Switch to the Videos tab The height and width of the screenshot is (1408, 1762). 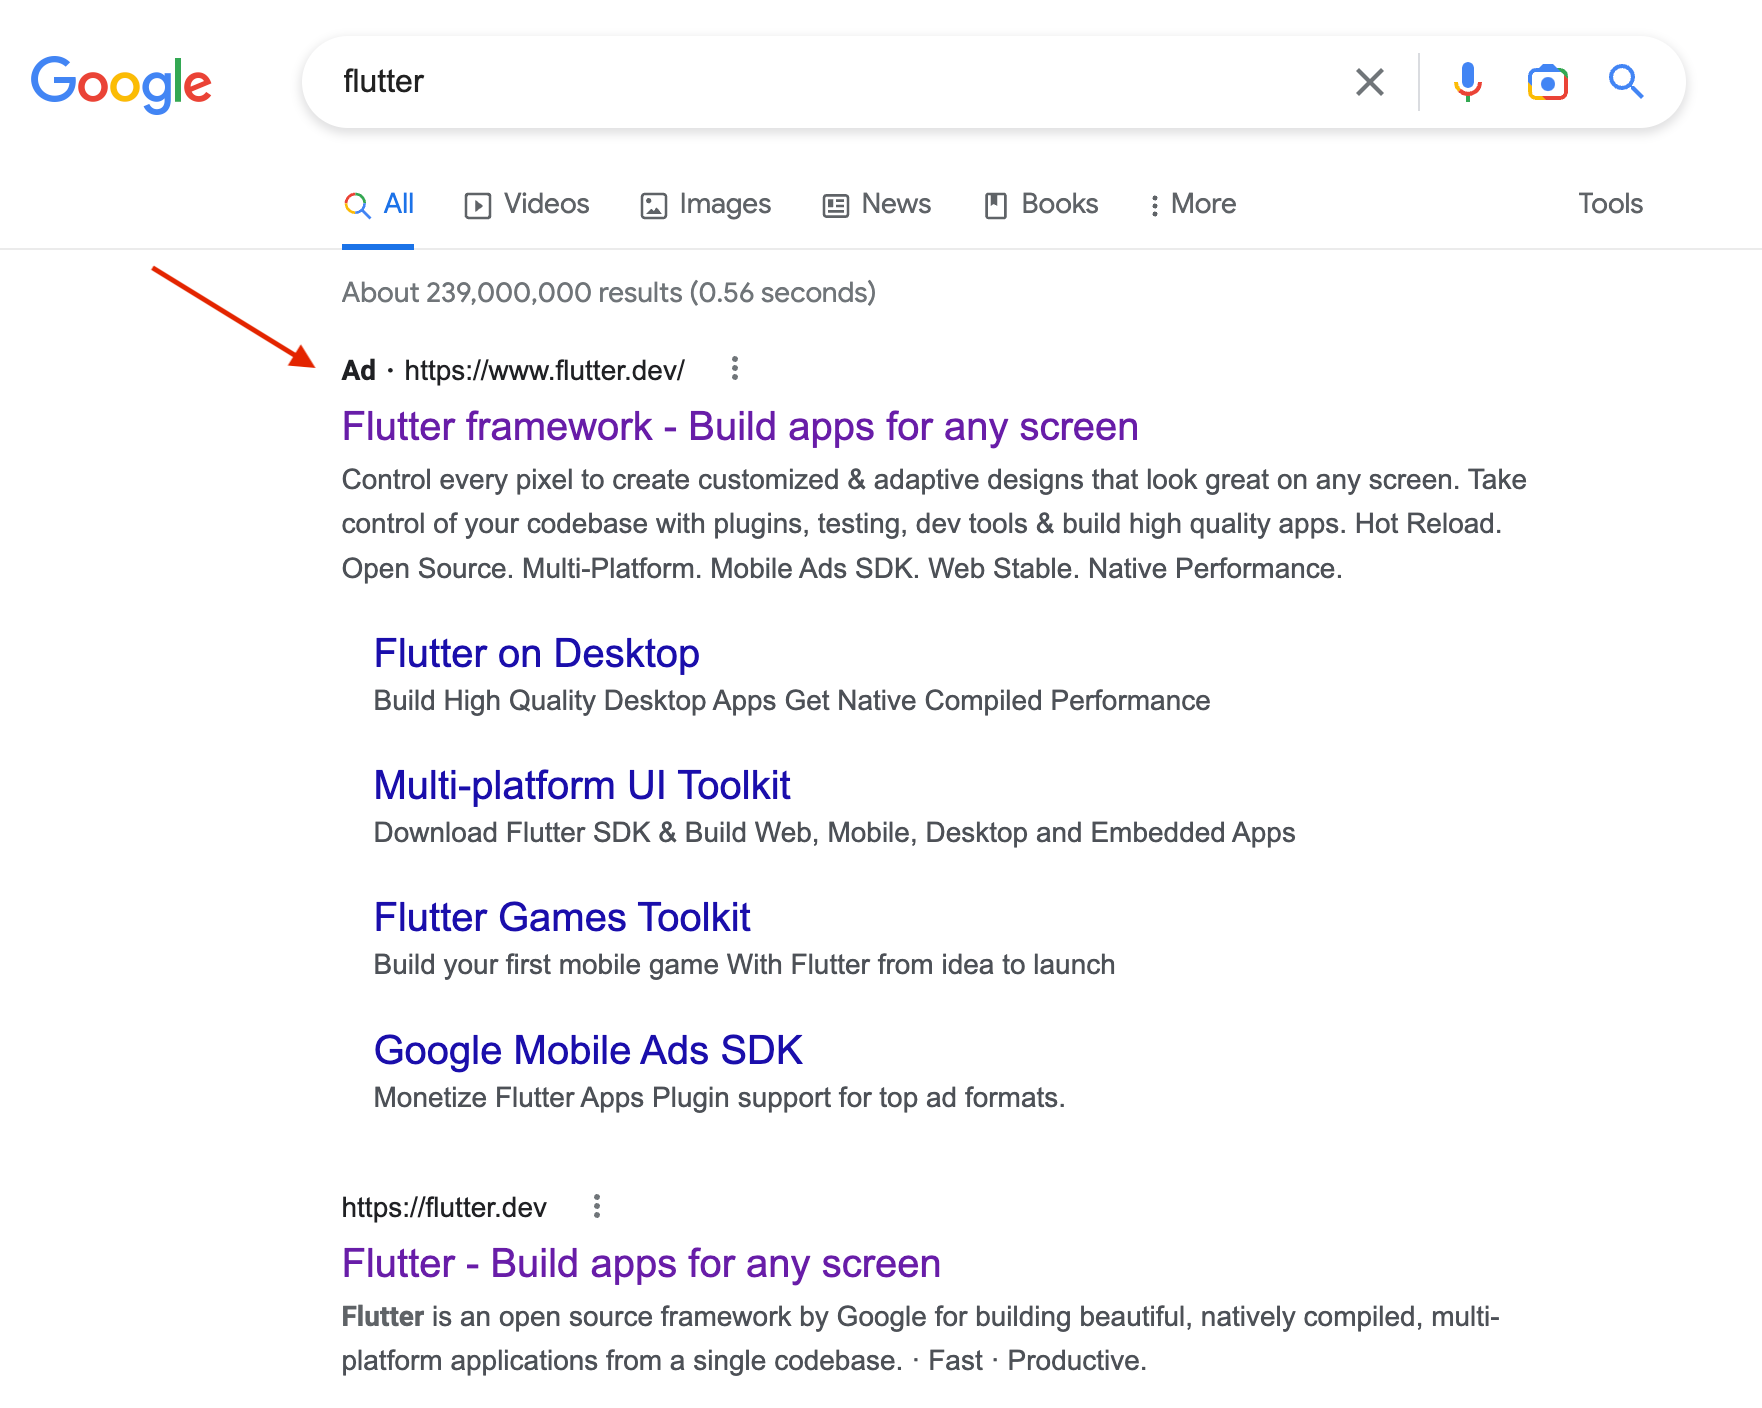pyautogui.click(x=527, y=204)
